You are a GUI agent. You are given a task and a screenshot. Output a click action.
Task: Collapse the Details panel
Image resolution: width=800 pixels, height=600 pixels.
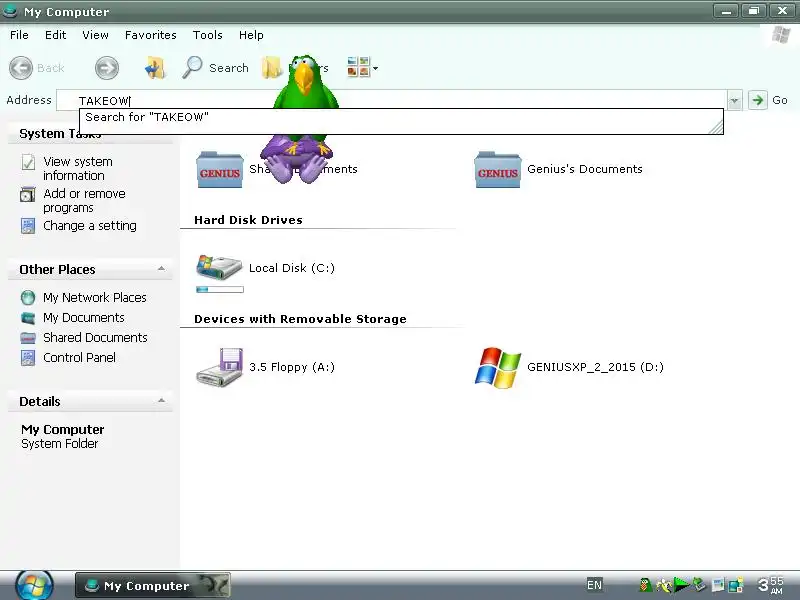point(161,401)
